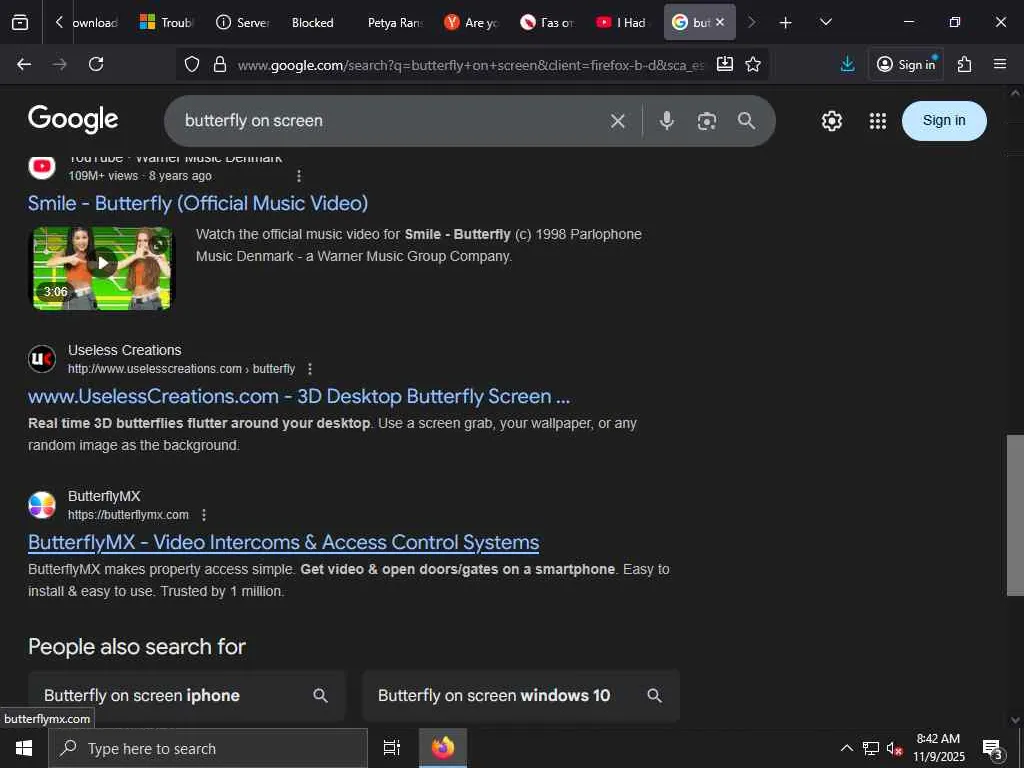Switch to the Are yo tab
Viewport: 1024px width, 768px height.
point(472,22)
